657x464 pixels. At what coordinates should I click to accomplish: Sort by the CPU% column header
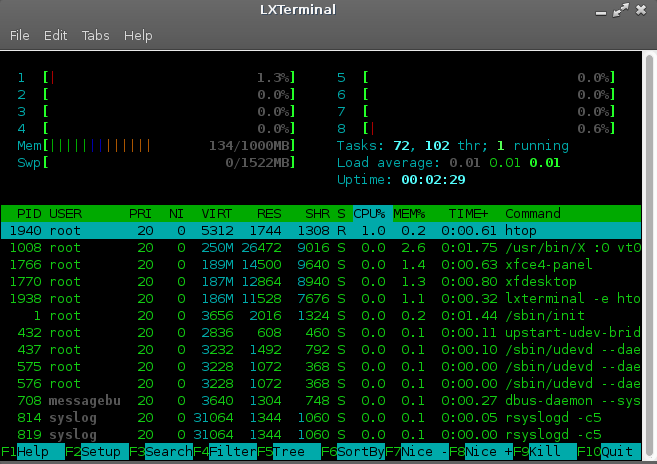coord(370,214)
